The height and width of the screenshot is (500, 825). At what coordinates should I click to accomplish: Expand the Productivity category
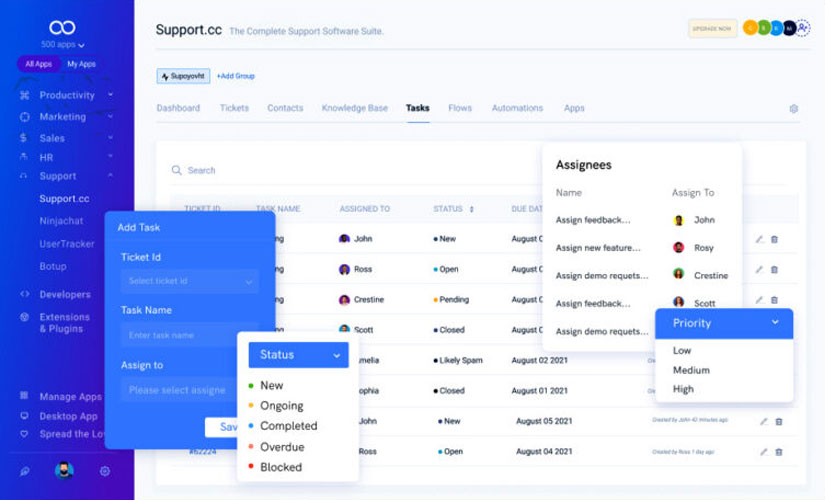(110, 94)
